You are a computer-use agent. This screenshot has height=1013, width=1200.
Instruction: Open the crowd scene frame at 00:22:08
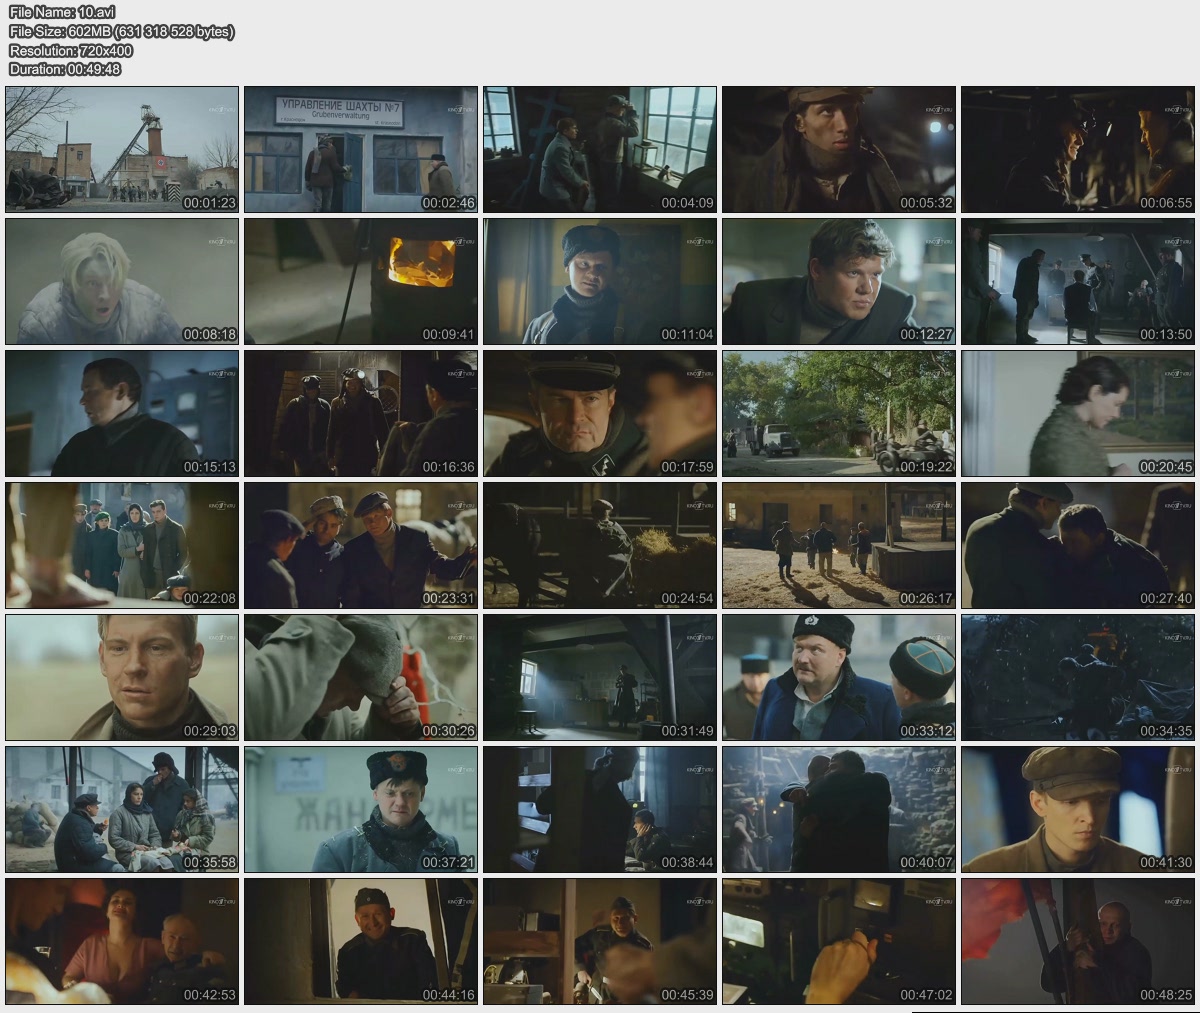(x=122, y=545)
